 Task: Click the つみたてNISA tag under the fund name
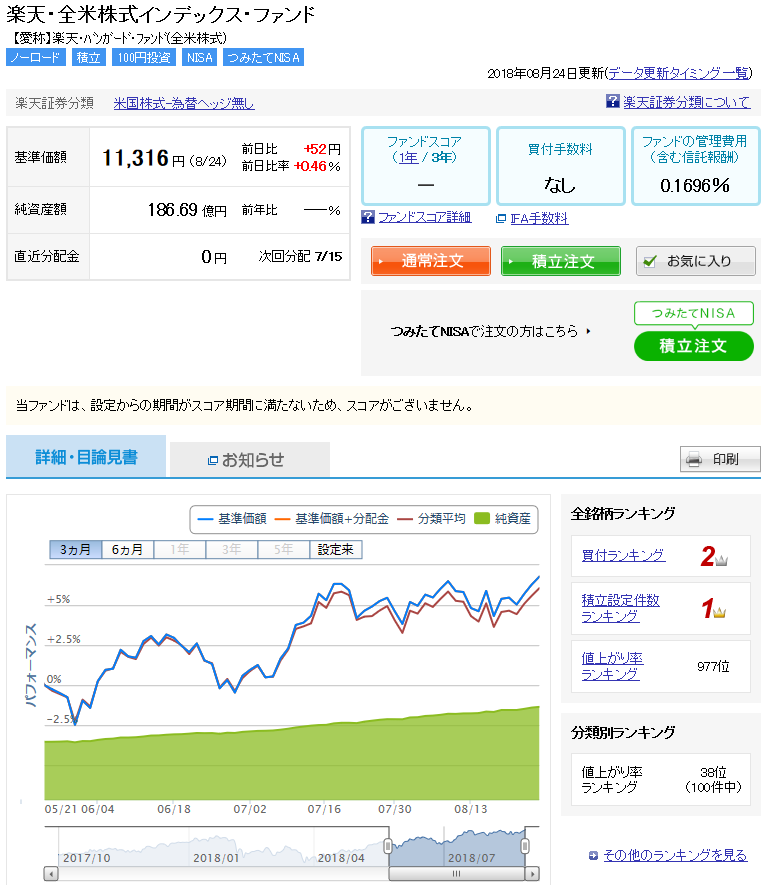click(x=264, y=58)
